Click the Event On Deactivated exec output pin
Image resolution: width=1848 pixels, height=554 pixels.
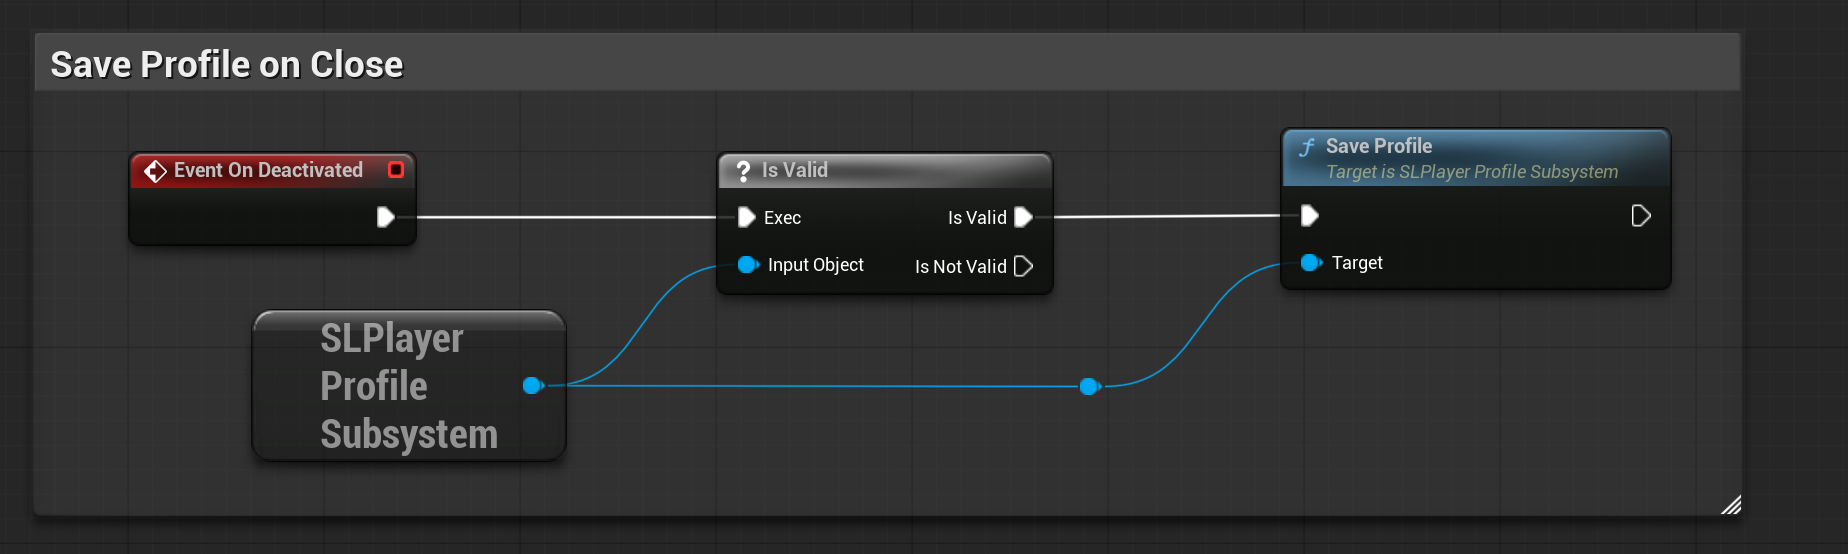tap(386, 217)
